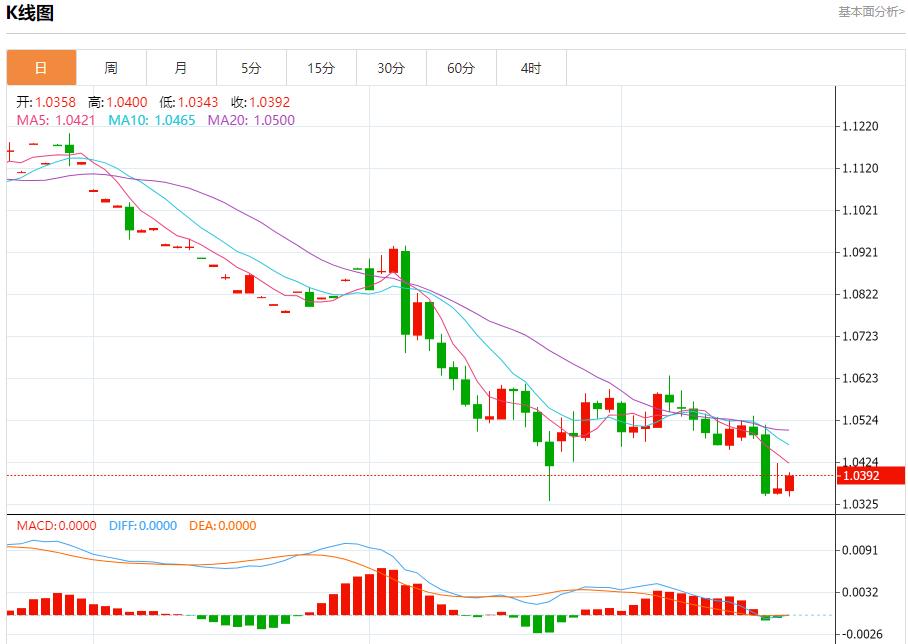Click the K线图 title heading
The image size is (908, 644).
pos(31,13)
